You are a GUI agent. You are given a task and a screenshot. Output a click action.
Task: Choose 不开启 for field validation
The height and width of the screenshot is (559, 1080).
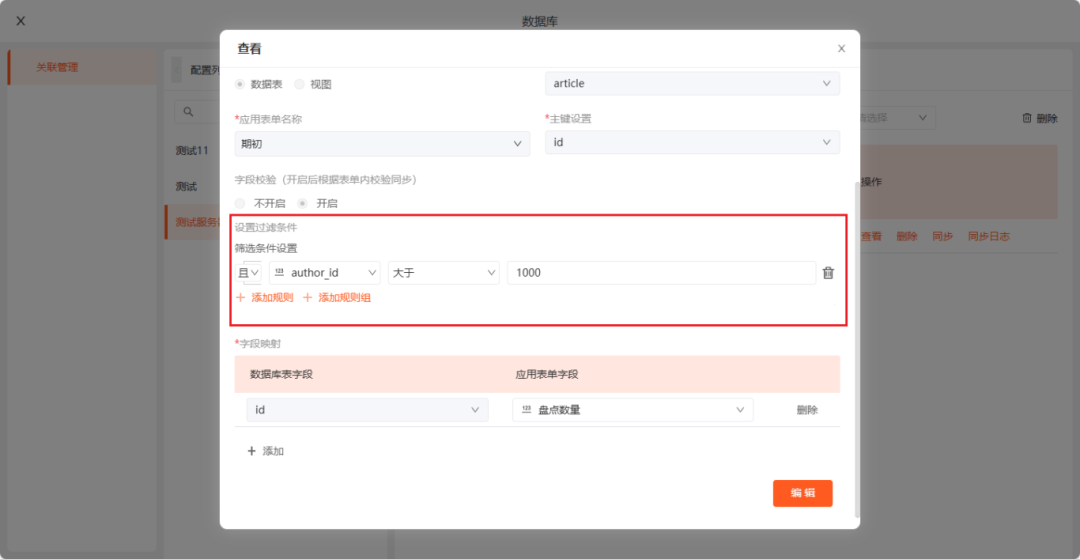tap(240, 204)
